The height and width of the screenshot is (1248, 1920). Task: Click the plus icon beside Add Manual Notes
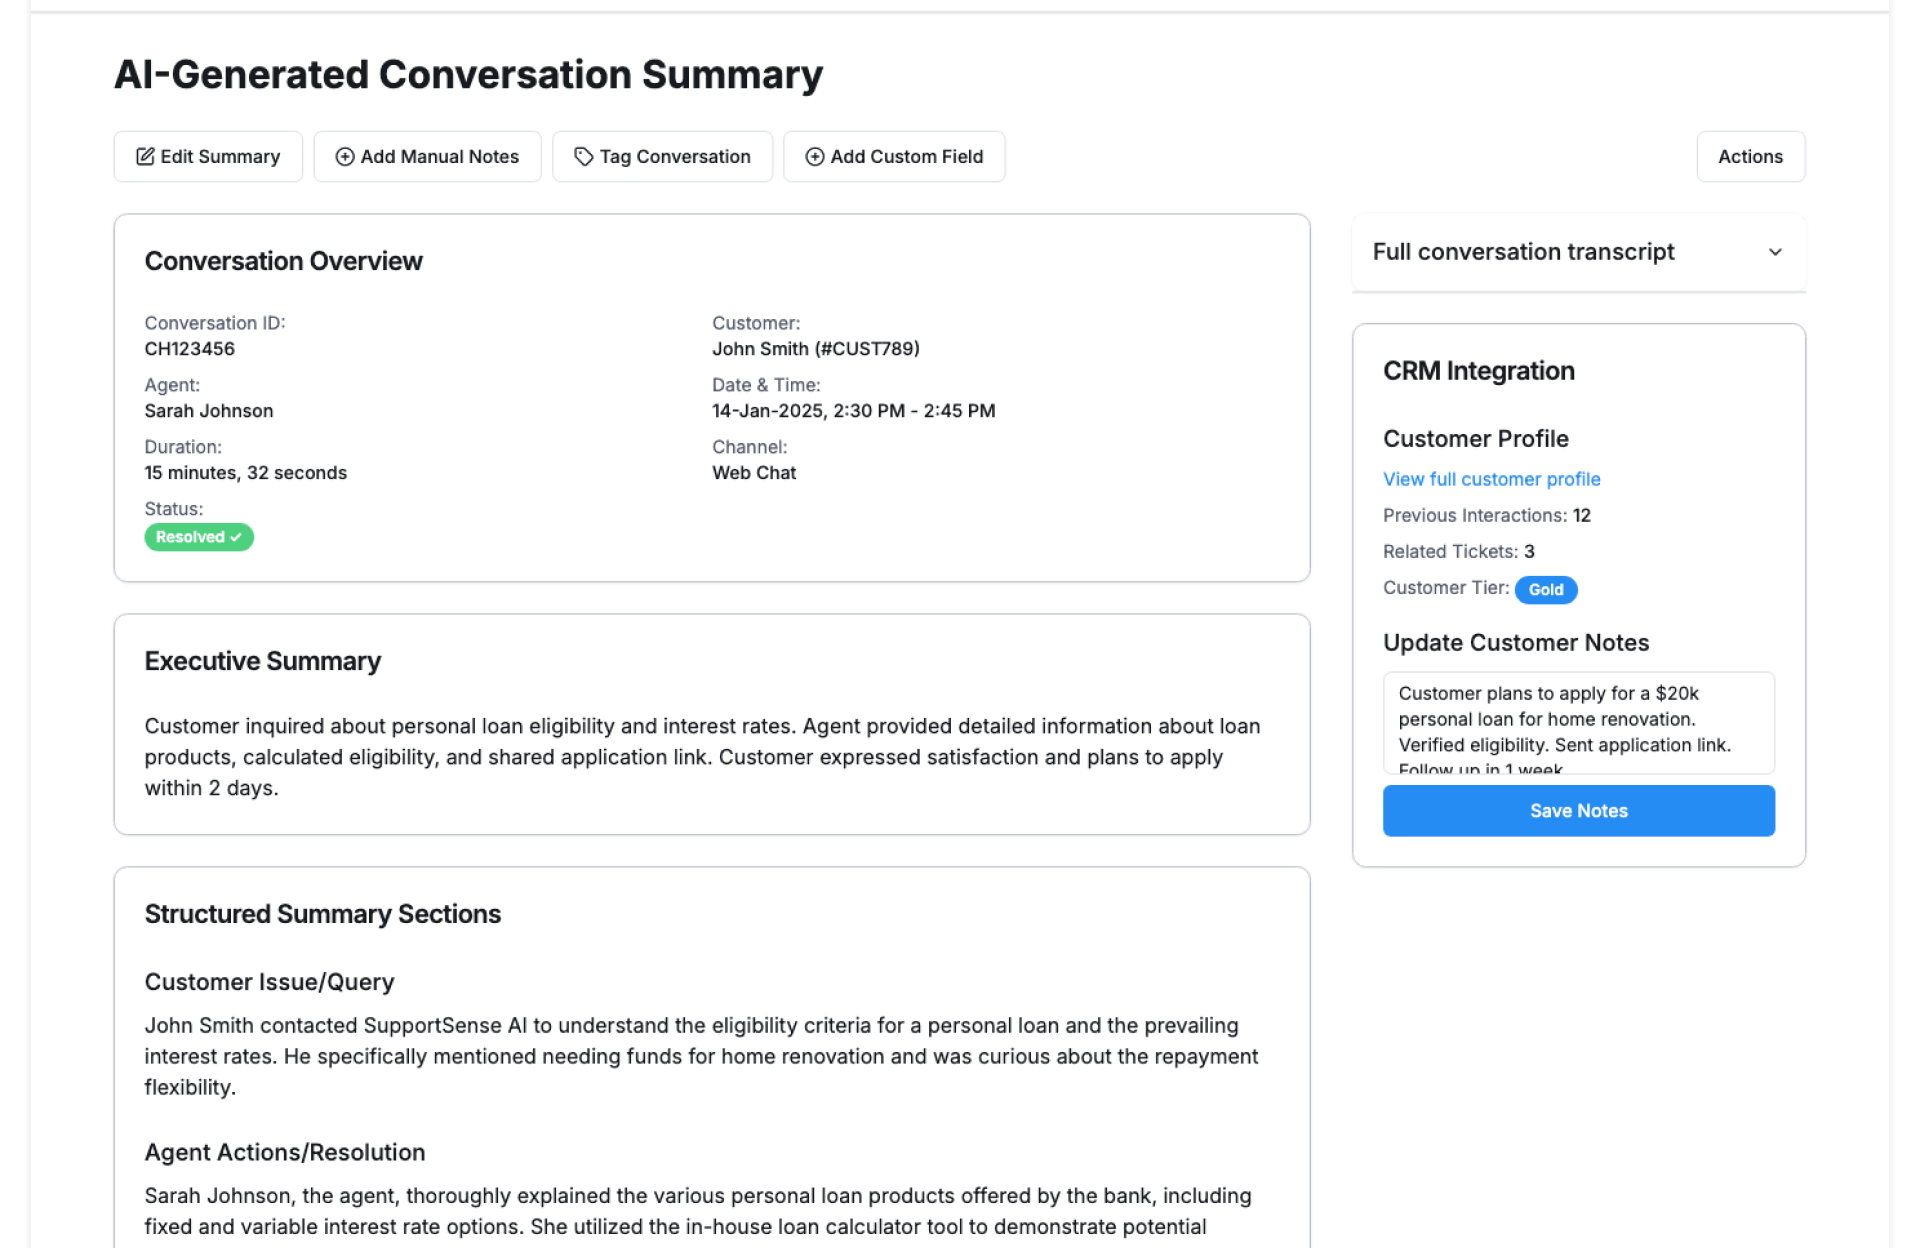345,157
